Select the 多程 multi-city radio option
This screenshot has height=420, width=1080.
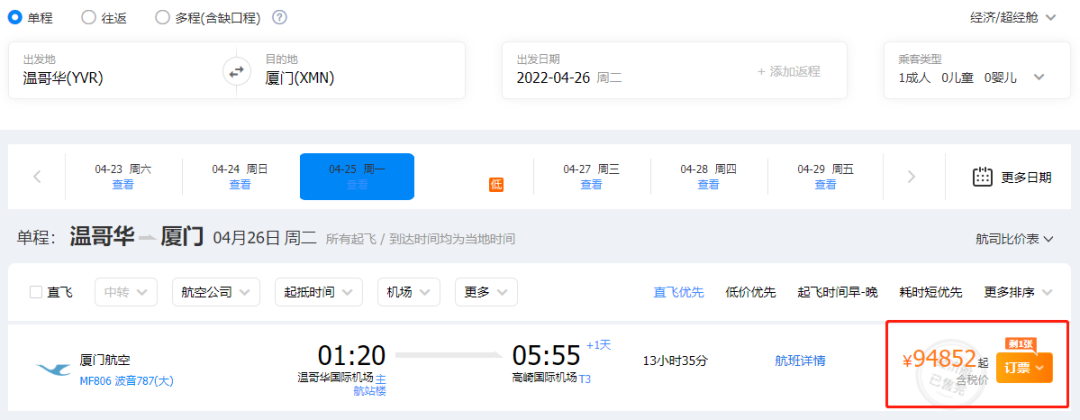[x=163, y=17]
